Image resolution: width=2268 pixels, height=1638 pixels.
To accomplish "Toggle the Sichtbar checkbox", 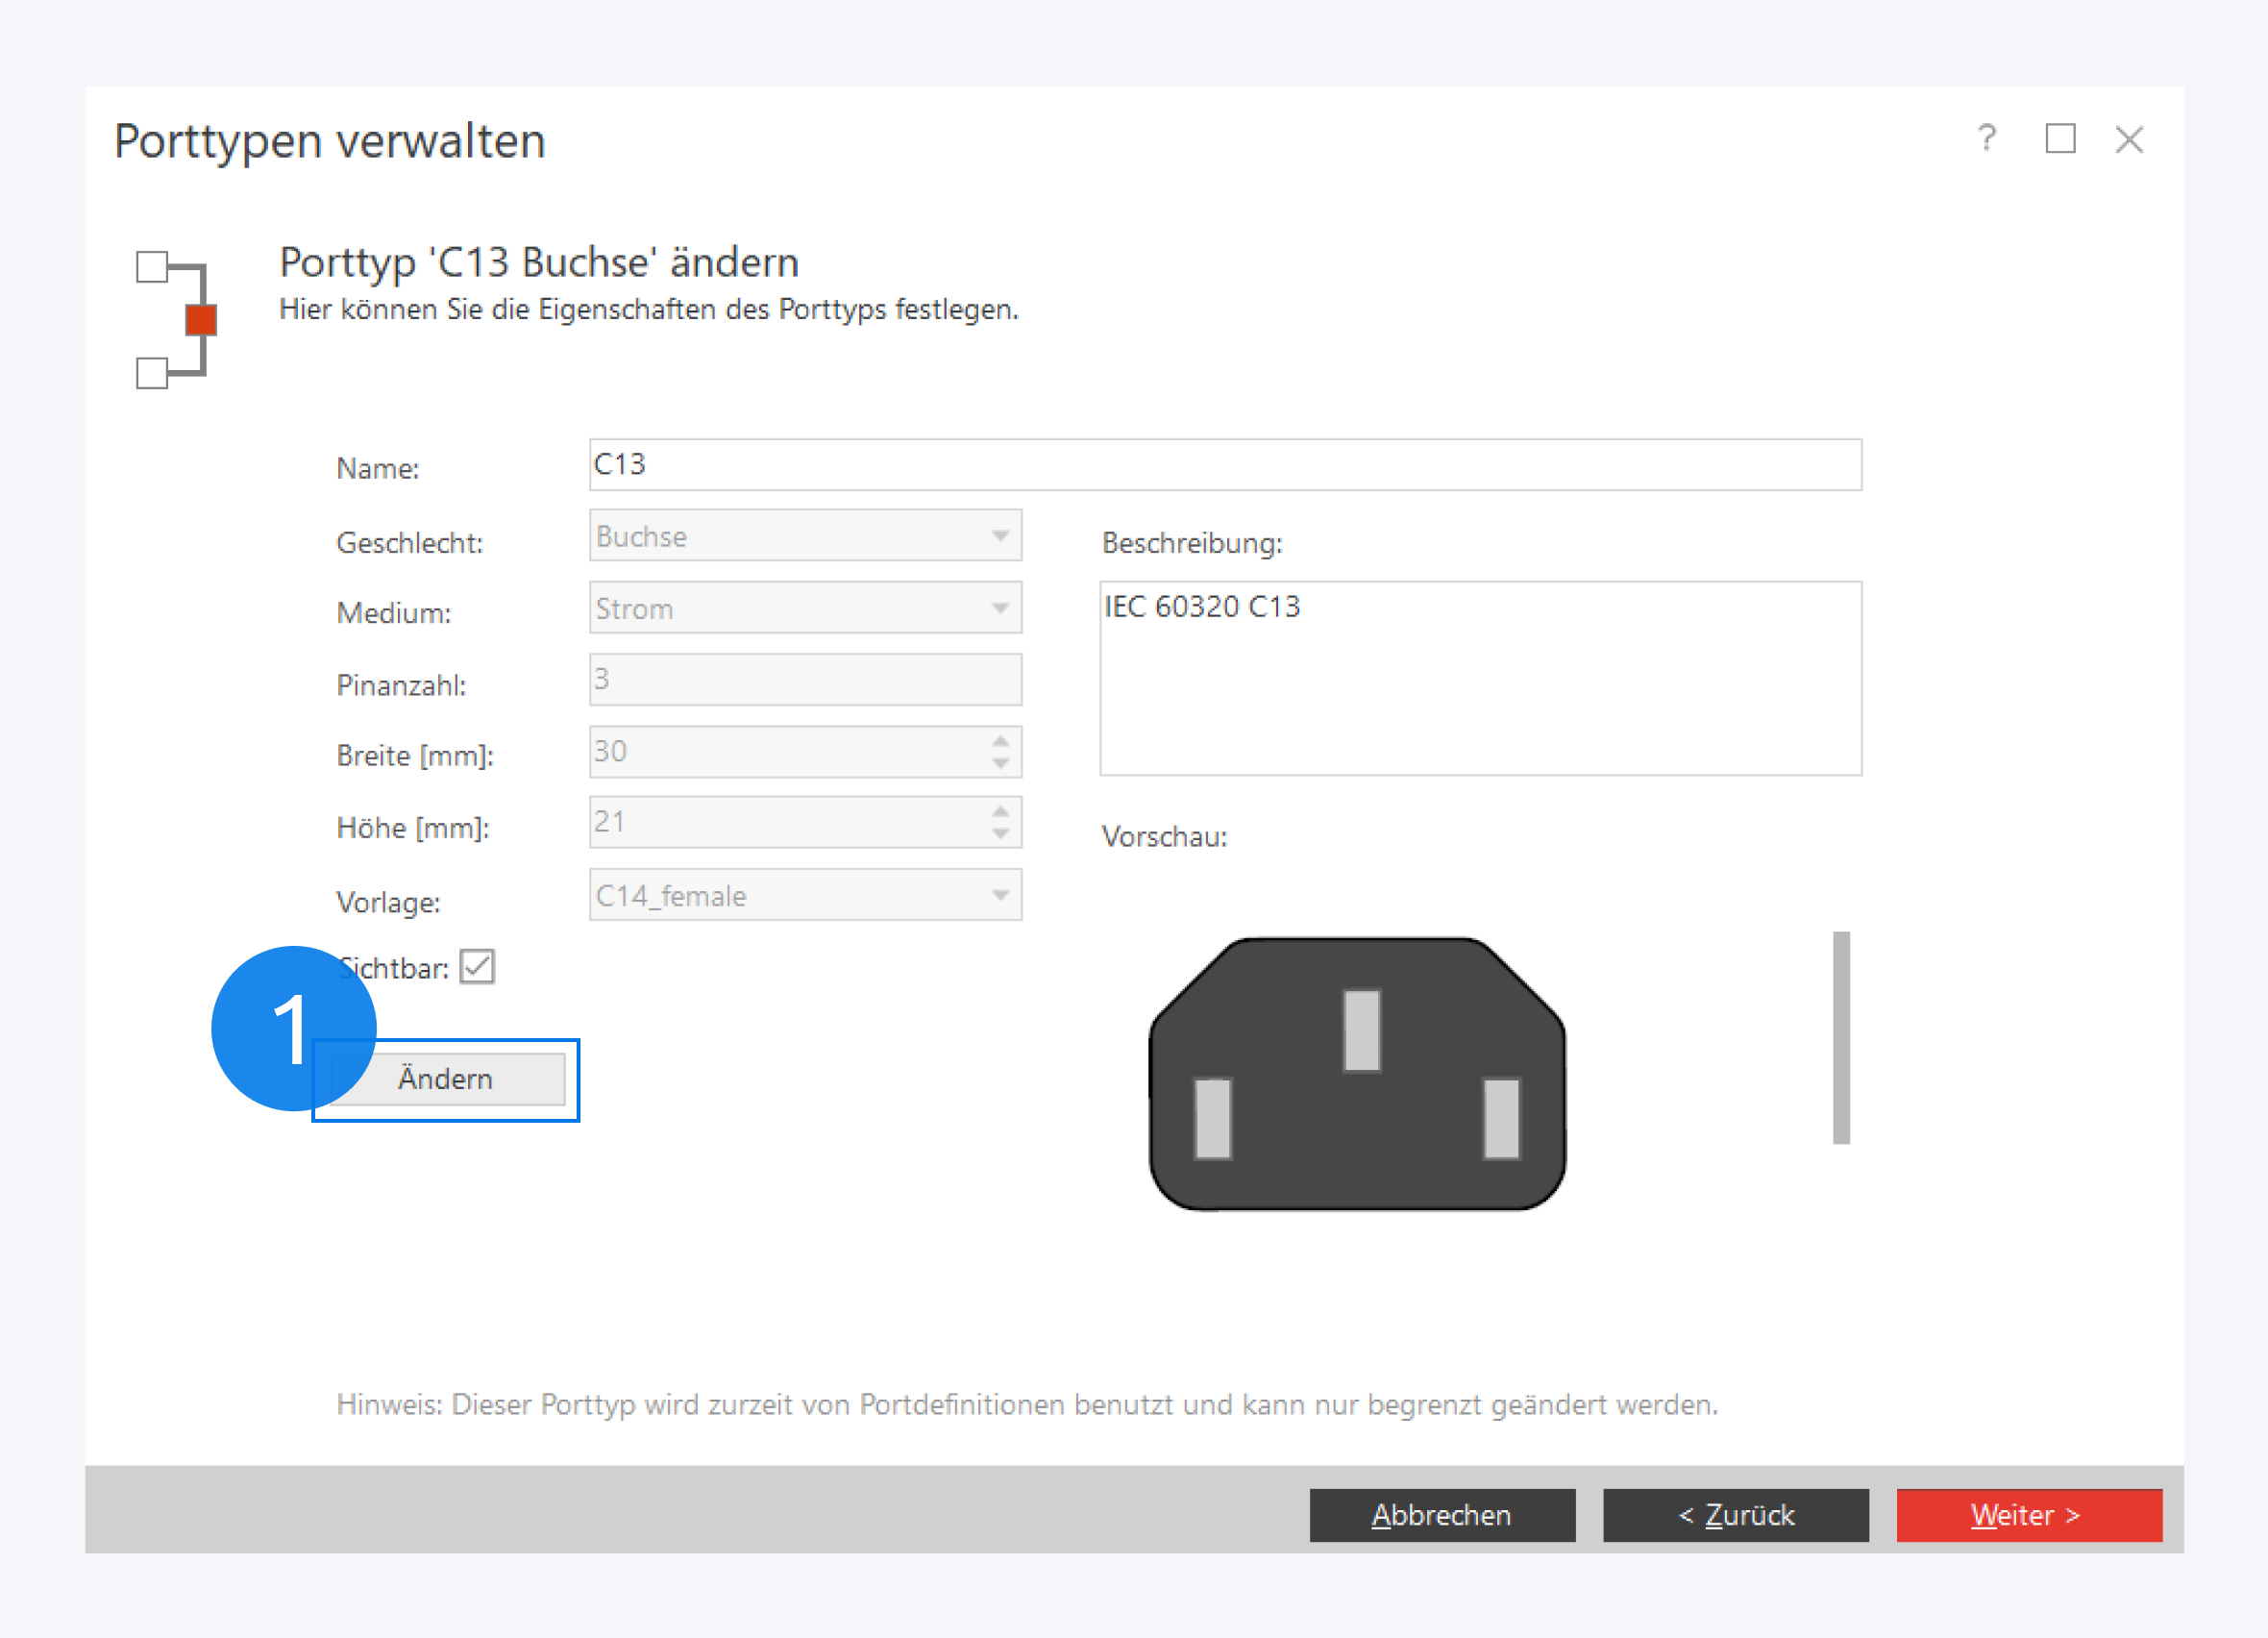I will [x=477, y=967].
